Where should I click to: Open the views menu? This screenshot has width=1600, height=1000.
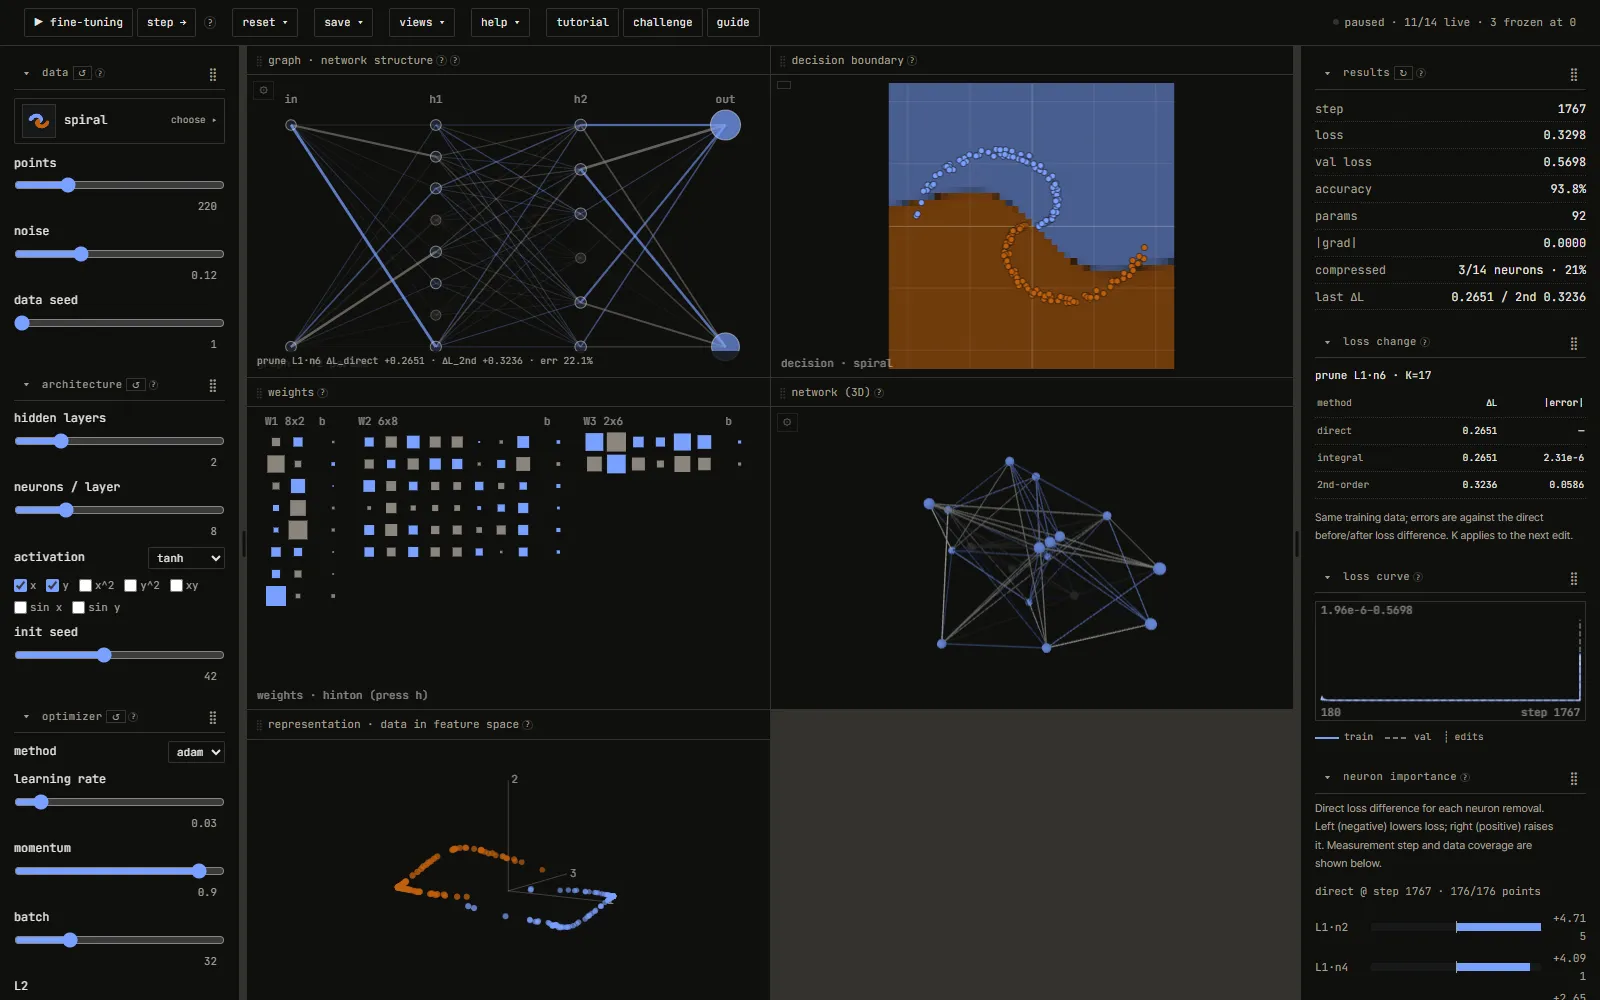point(422,22)
